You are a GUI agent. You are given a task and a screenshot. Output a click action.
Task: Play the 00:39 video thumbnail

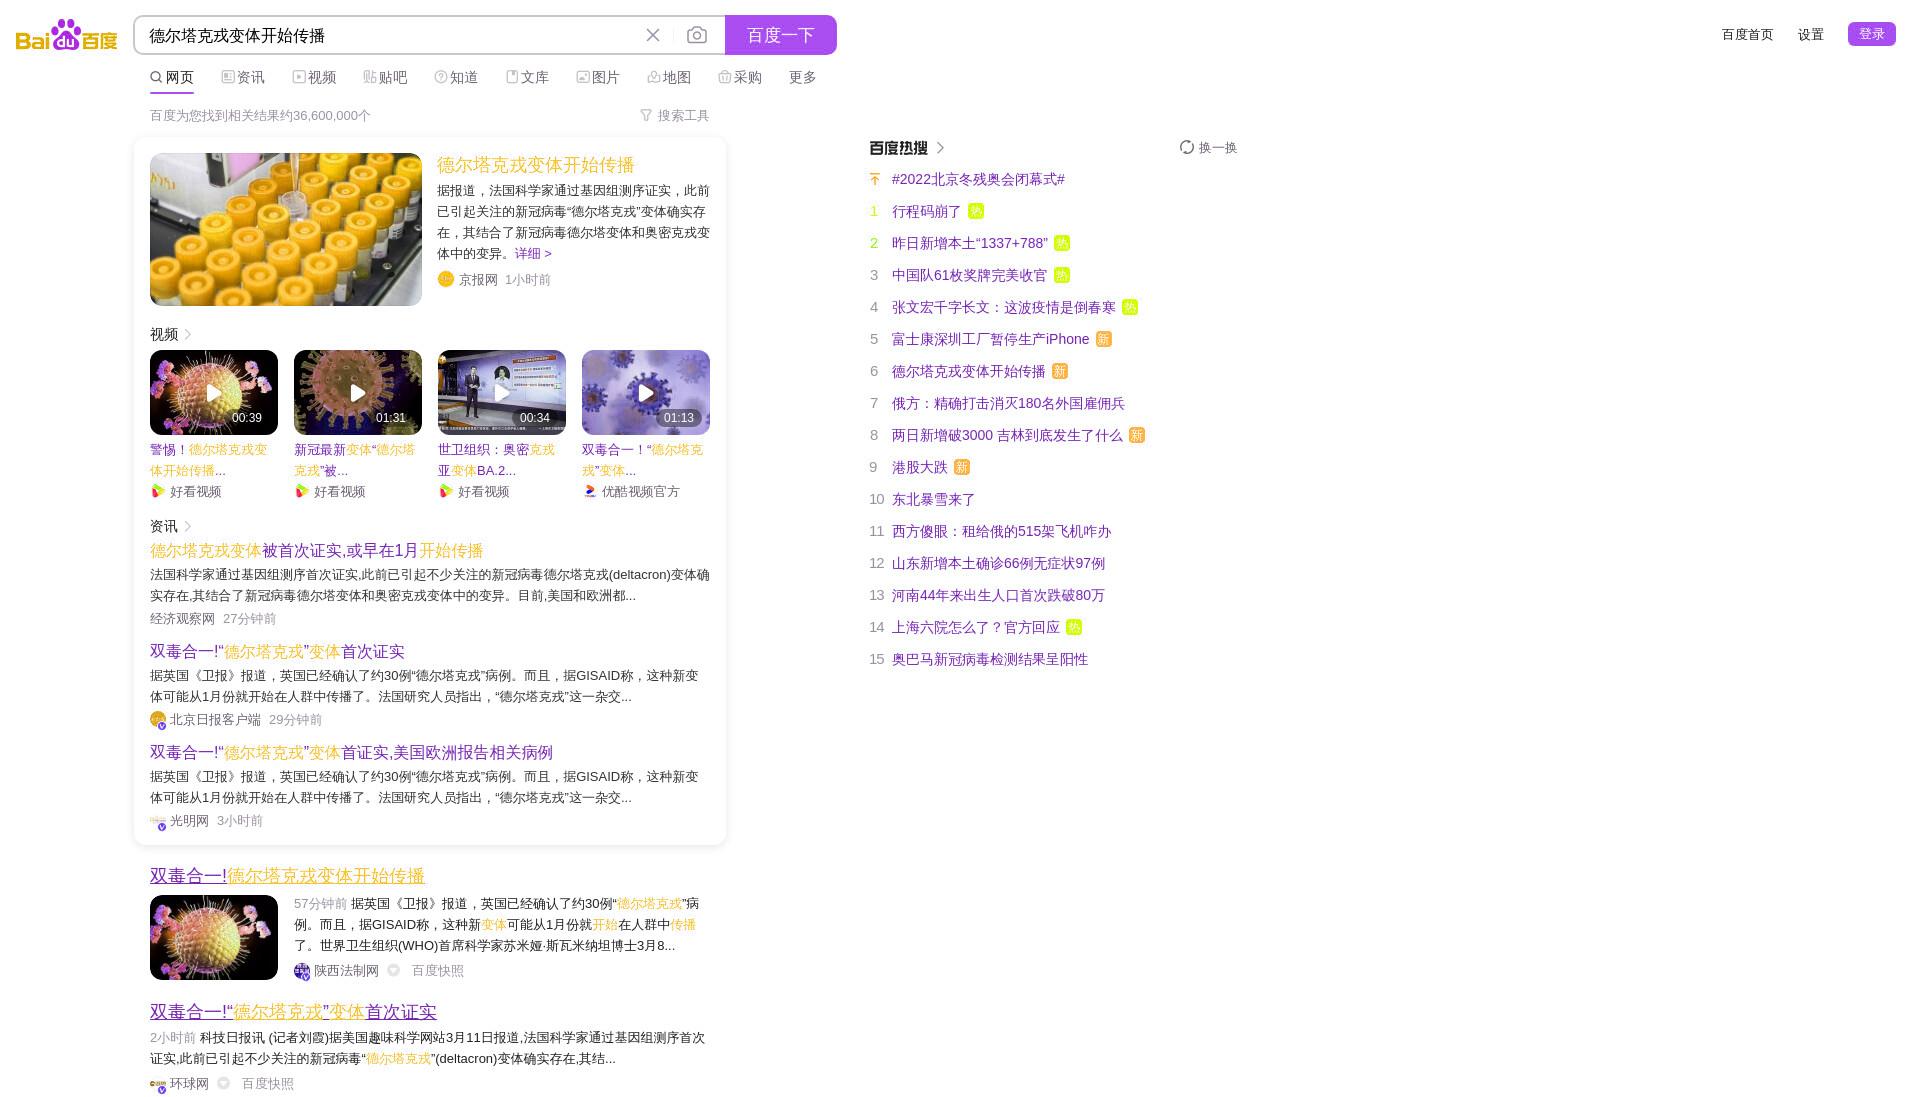click(214, 392)
